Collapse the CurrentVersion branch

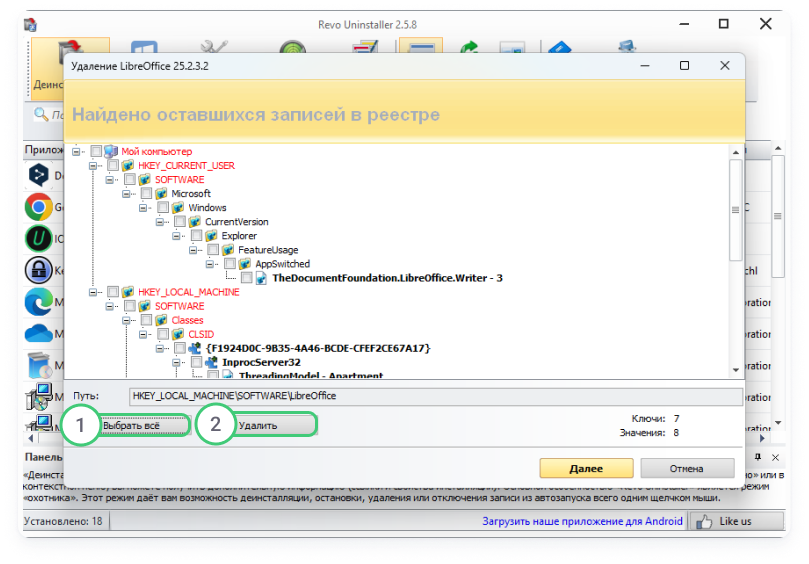click(159, 222)
